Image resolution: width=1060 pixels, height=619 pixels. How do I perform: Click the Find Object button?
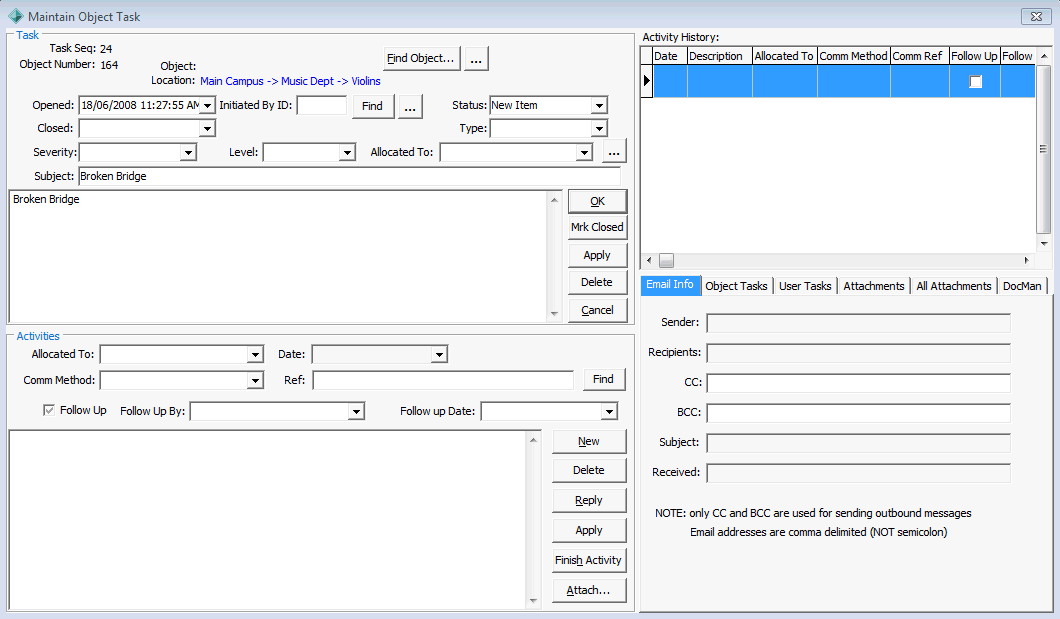click(422, 59)
